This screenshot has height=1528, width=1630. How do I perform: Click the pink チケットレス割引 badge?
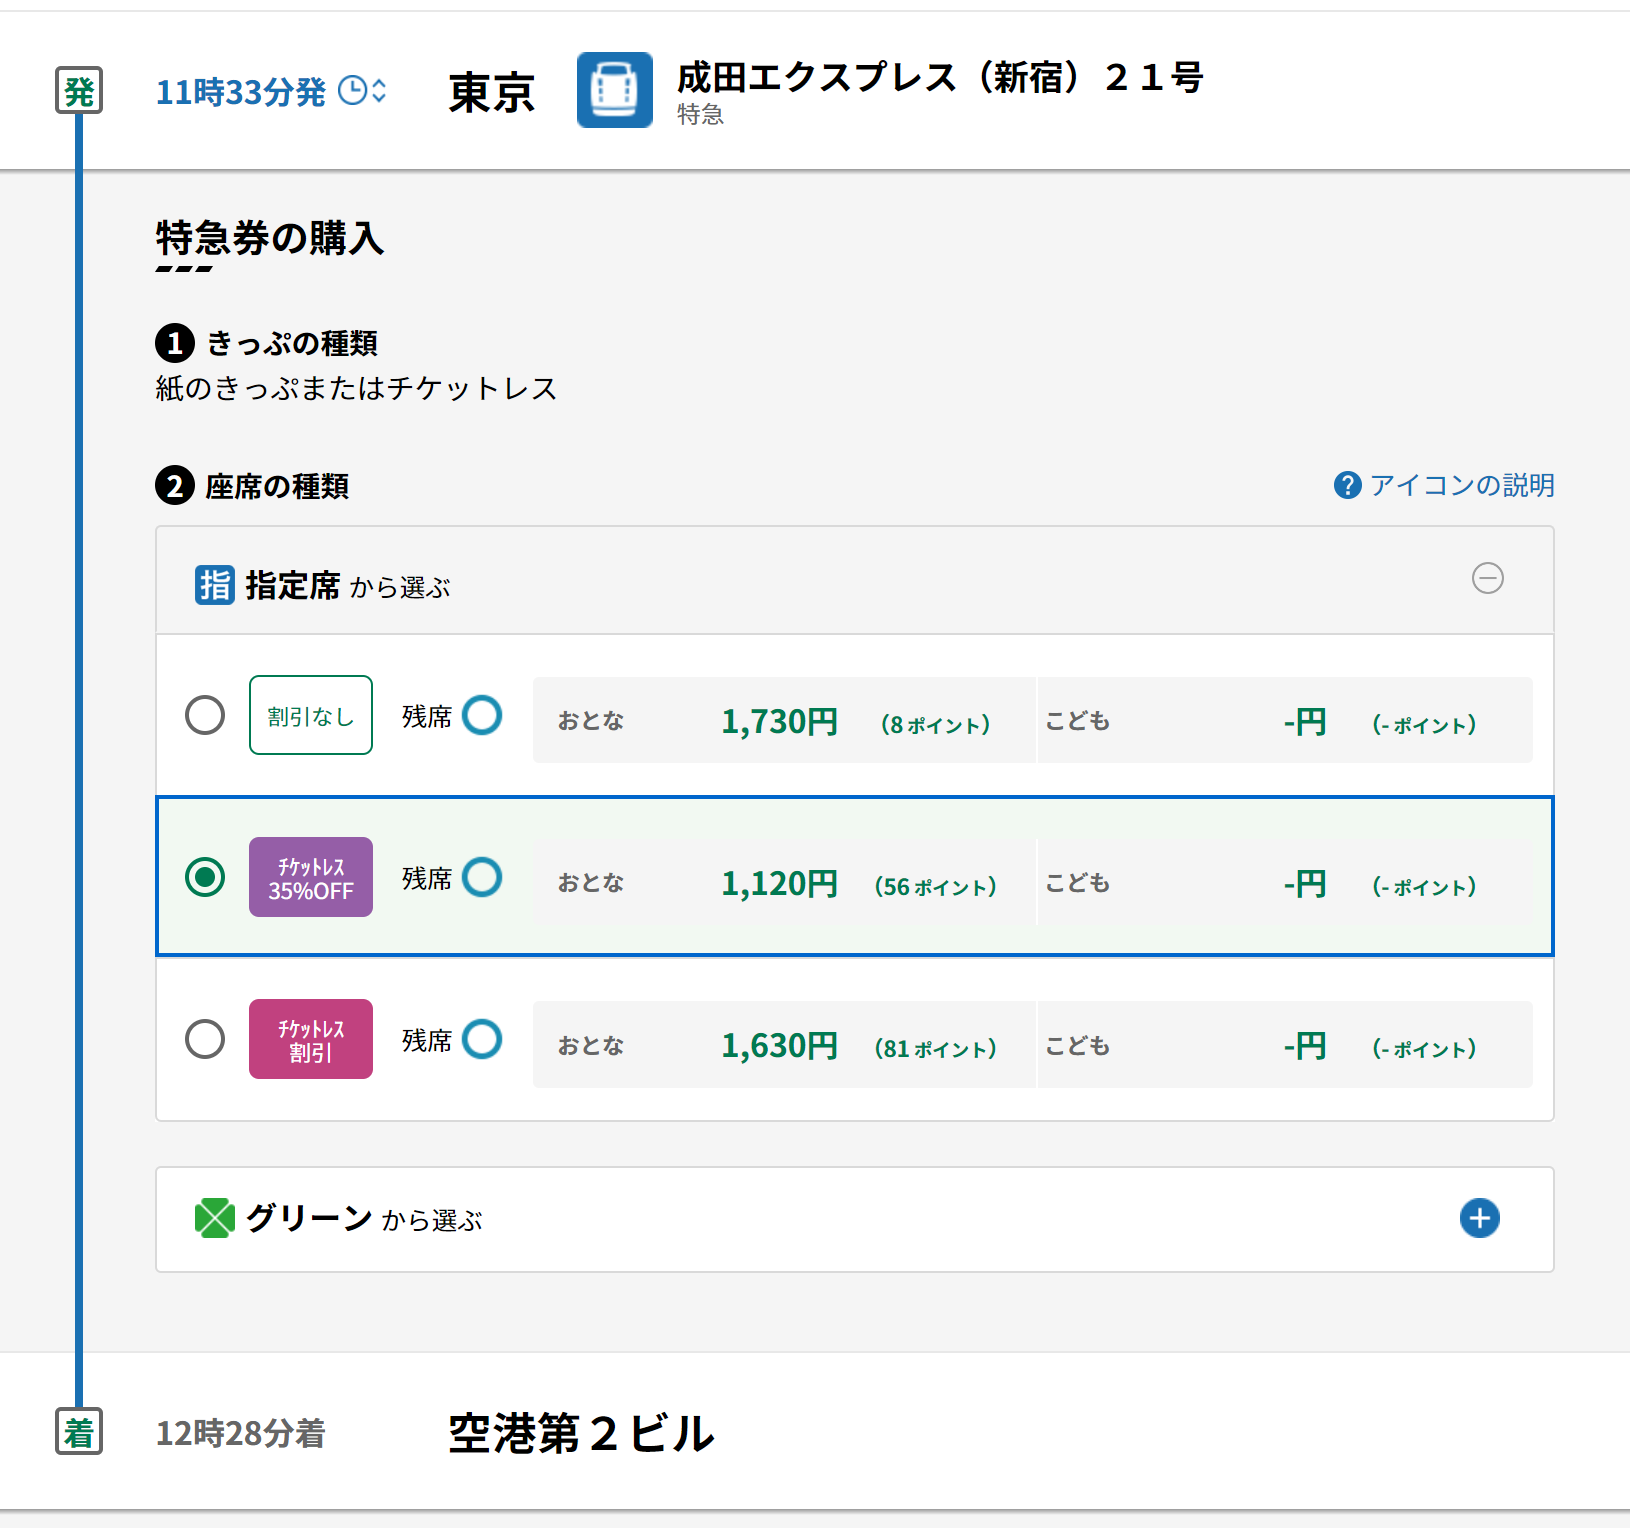(x=311, y=1039)
